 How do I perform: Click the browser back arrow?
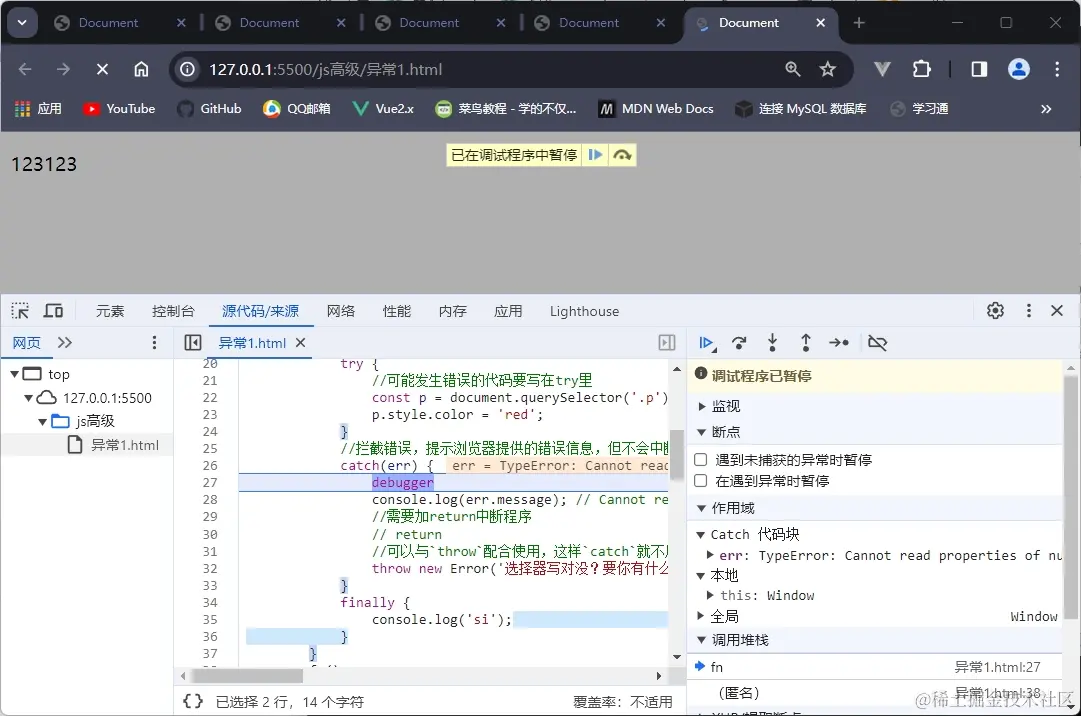[x=25, y=70]
